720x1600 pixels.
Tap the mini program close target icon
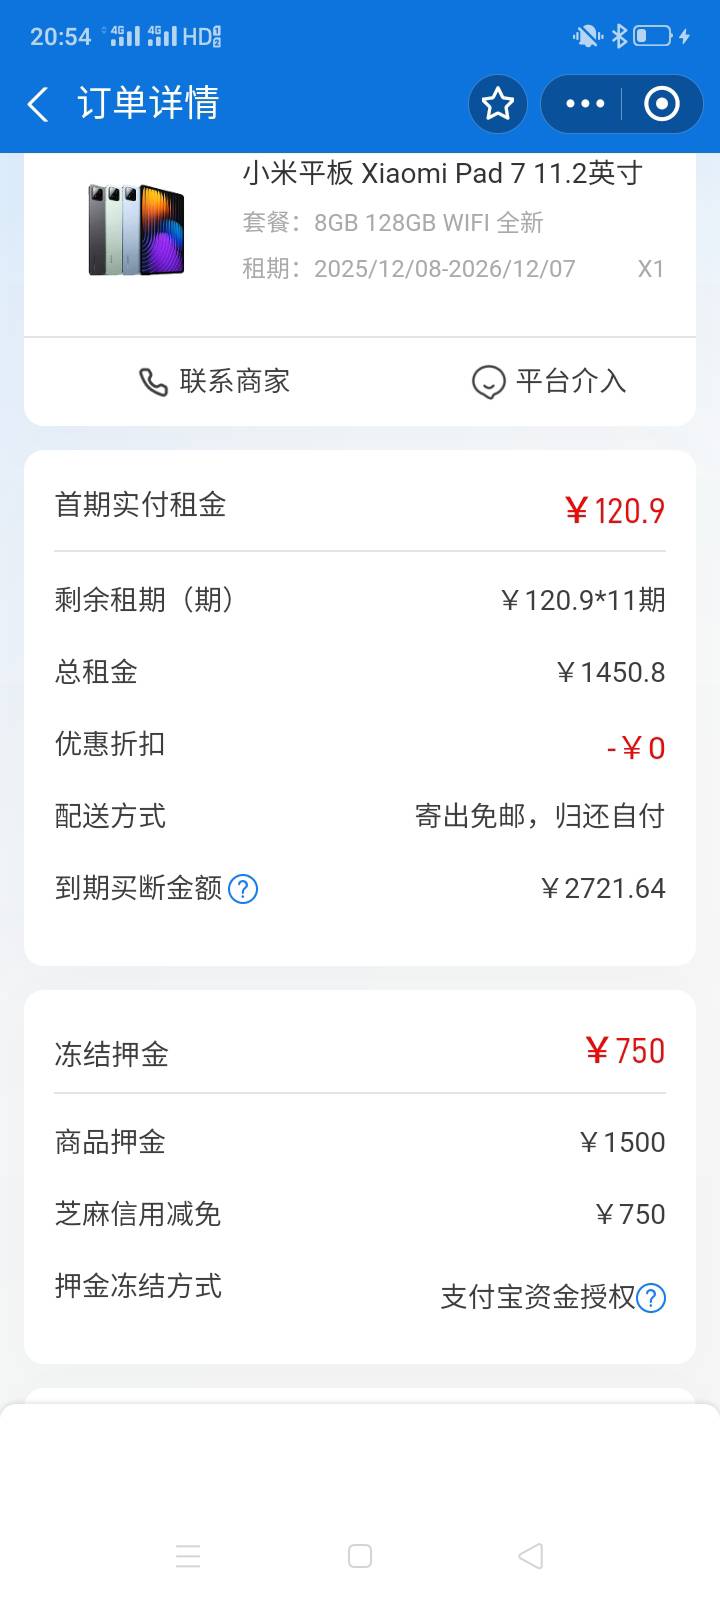[661, 104]
